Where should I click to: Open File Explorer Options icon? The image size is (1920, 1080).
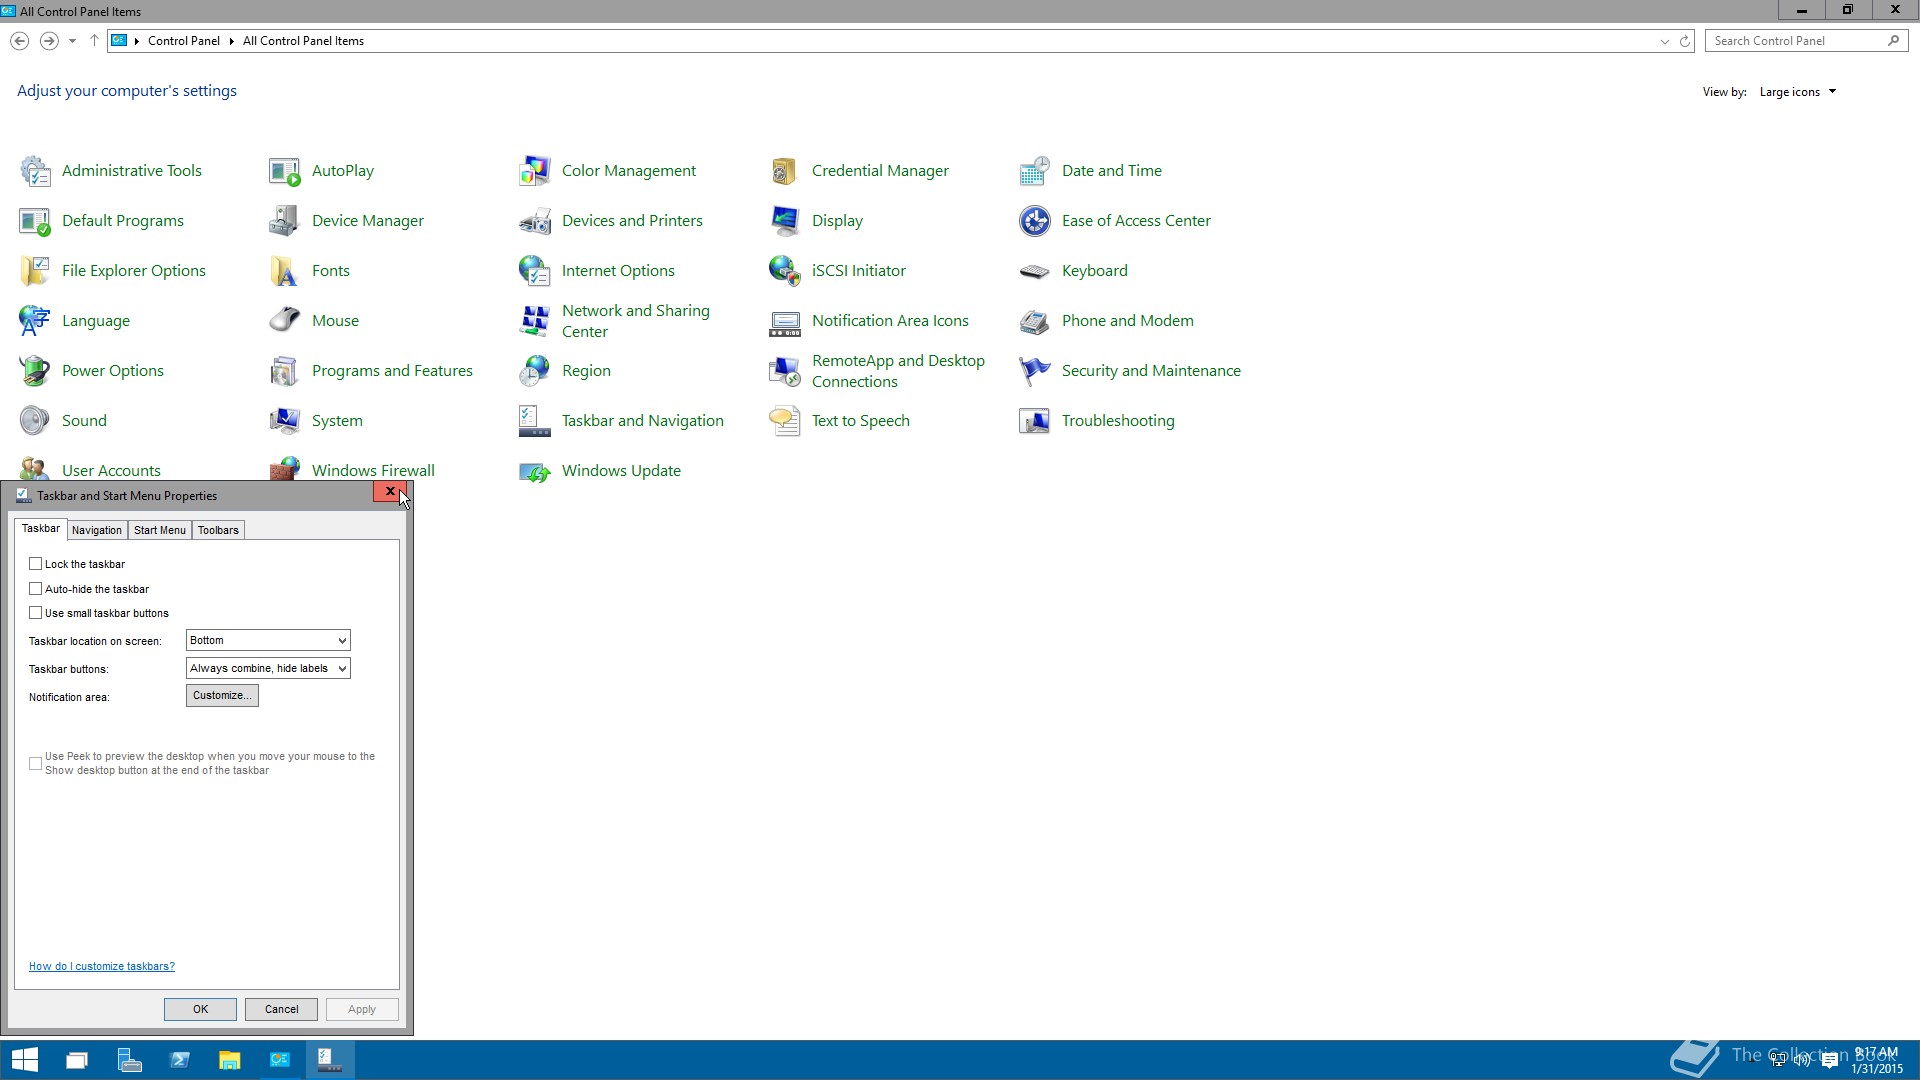point(35,271)
